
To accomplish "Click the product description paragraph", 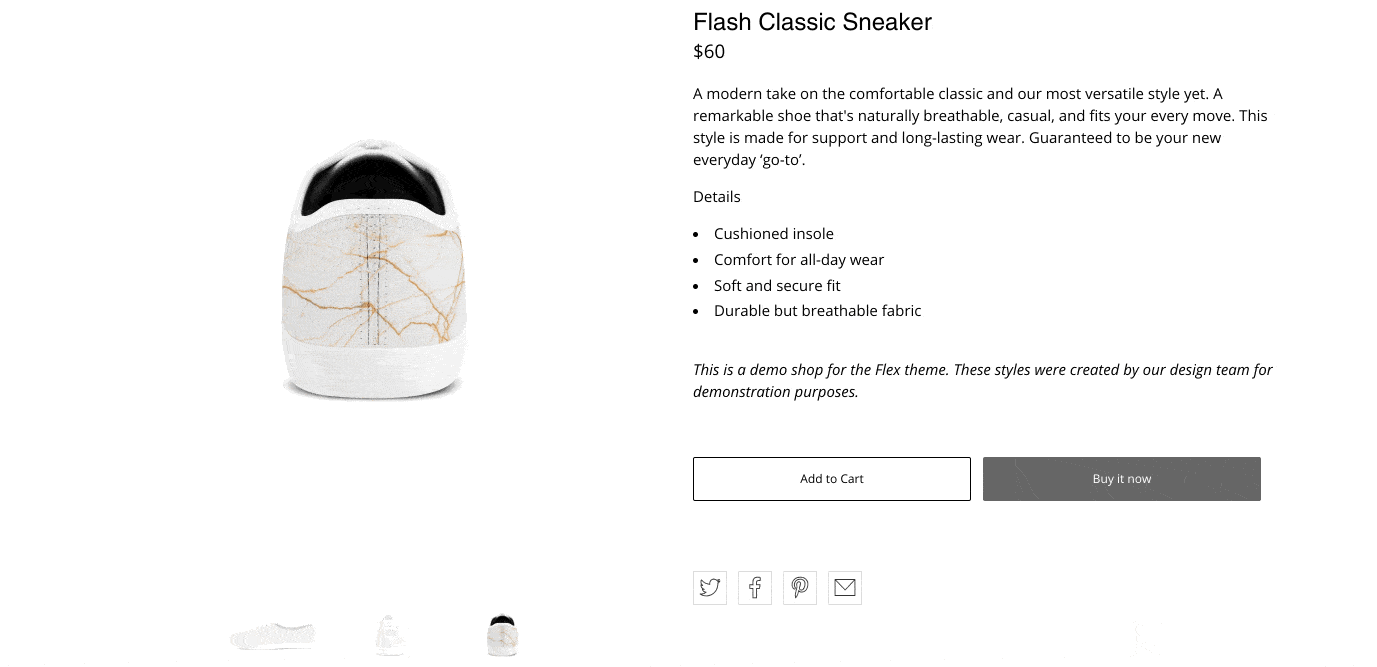I will tap(979, 127).
